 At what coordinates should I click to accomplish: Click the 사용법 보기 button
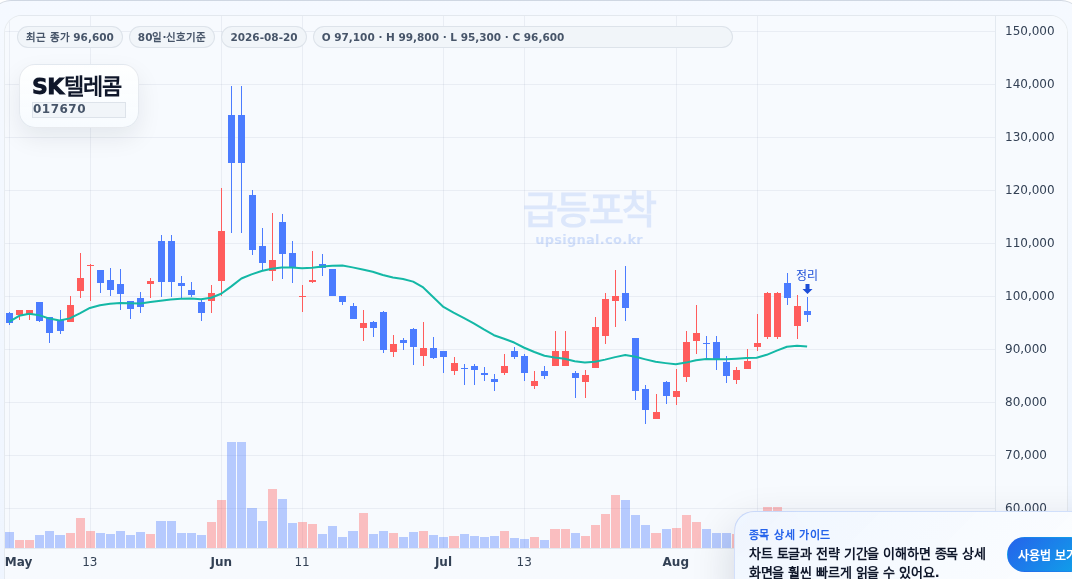[x=1040, y=555]
